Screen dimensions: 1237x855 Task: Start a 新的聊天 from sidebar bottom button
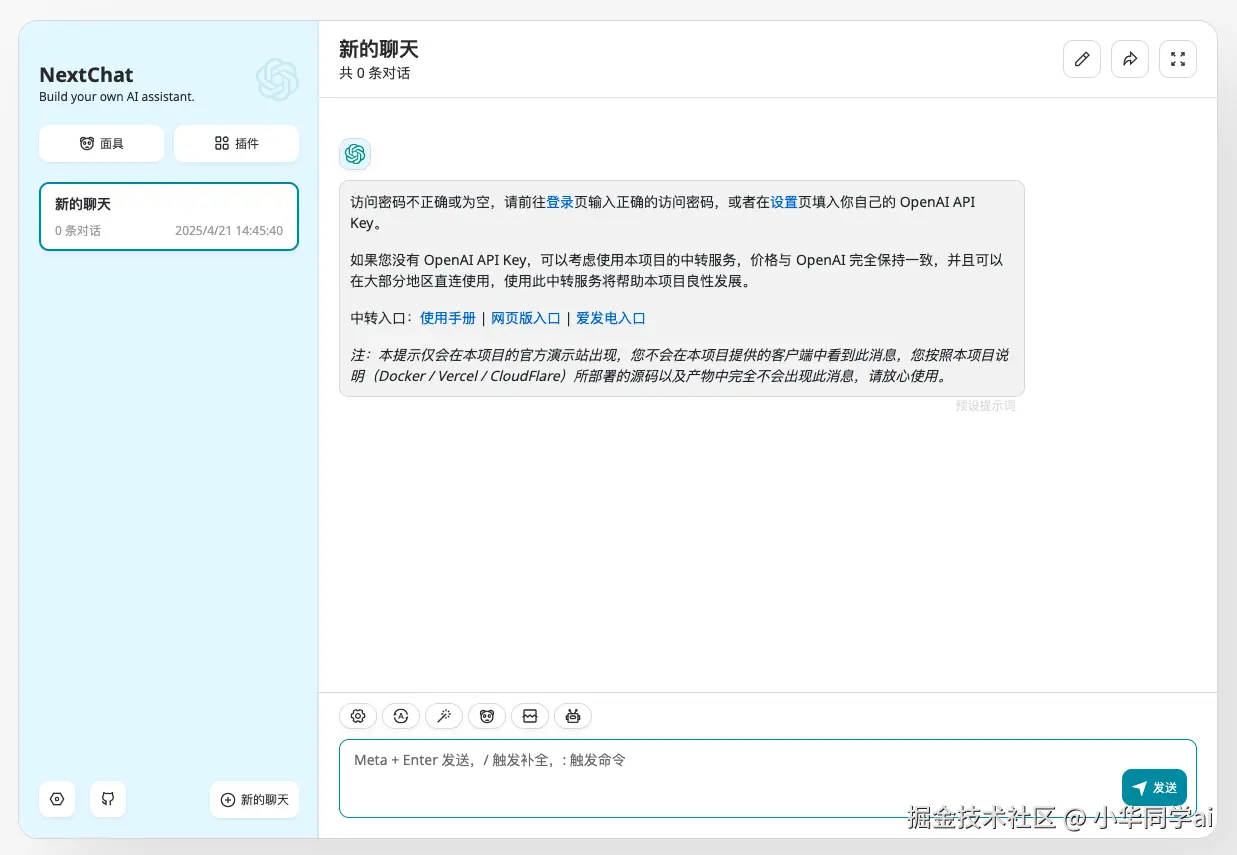point(254,799)
